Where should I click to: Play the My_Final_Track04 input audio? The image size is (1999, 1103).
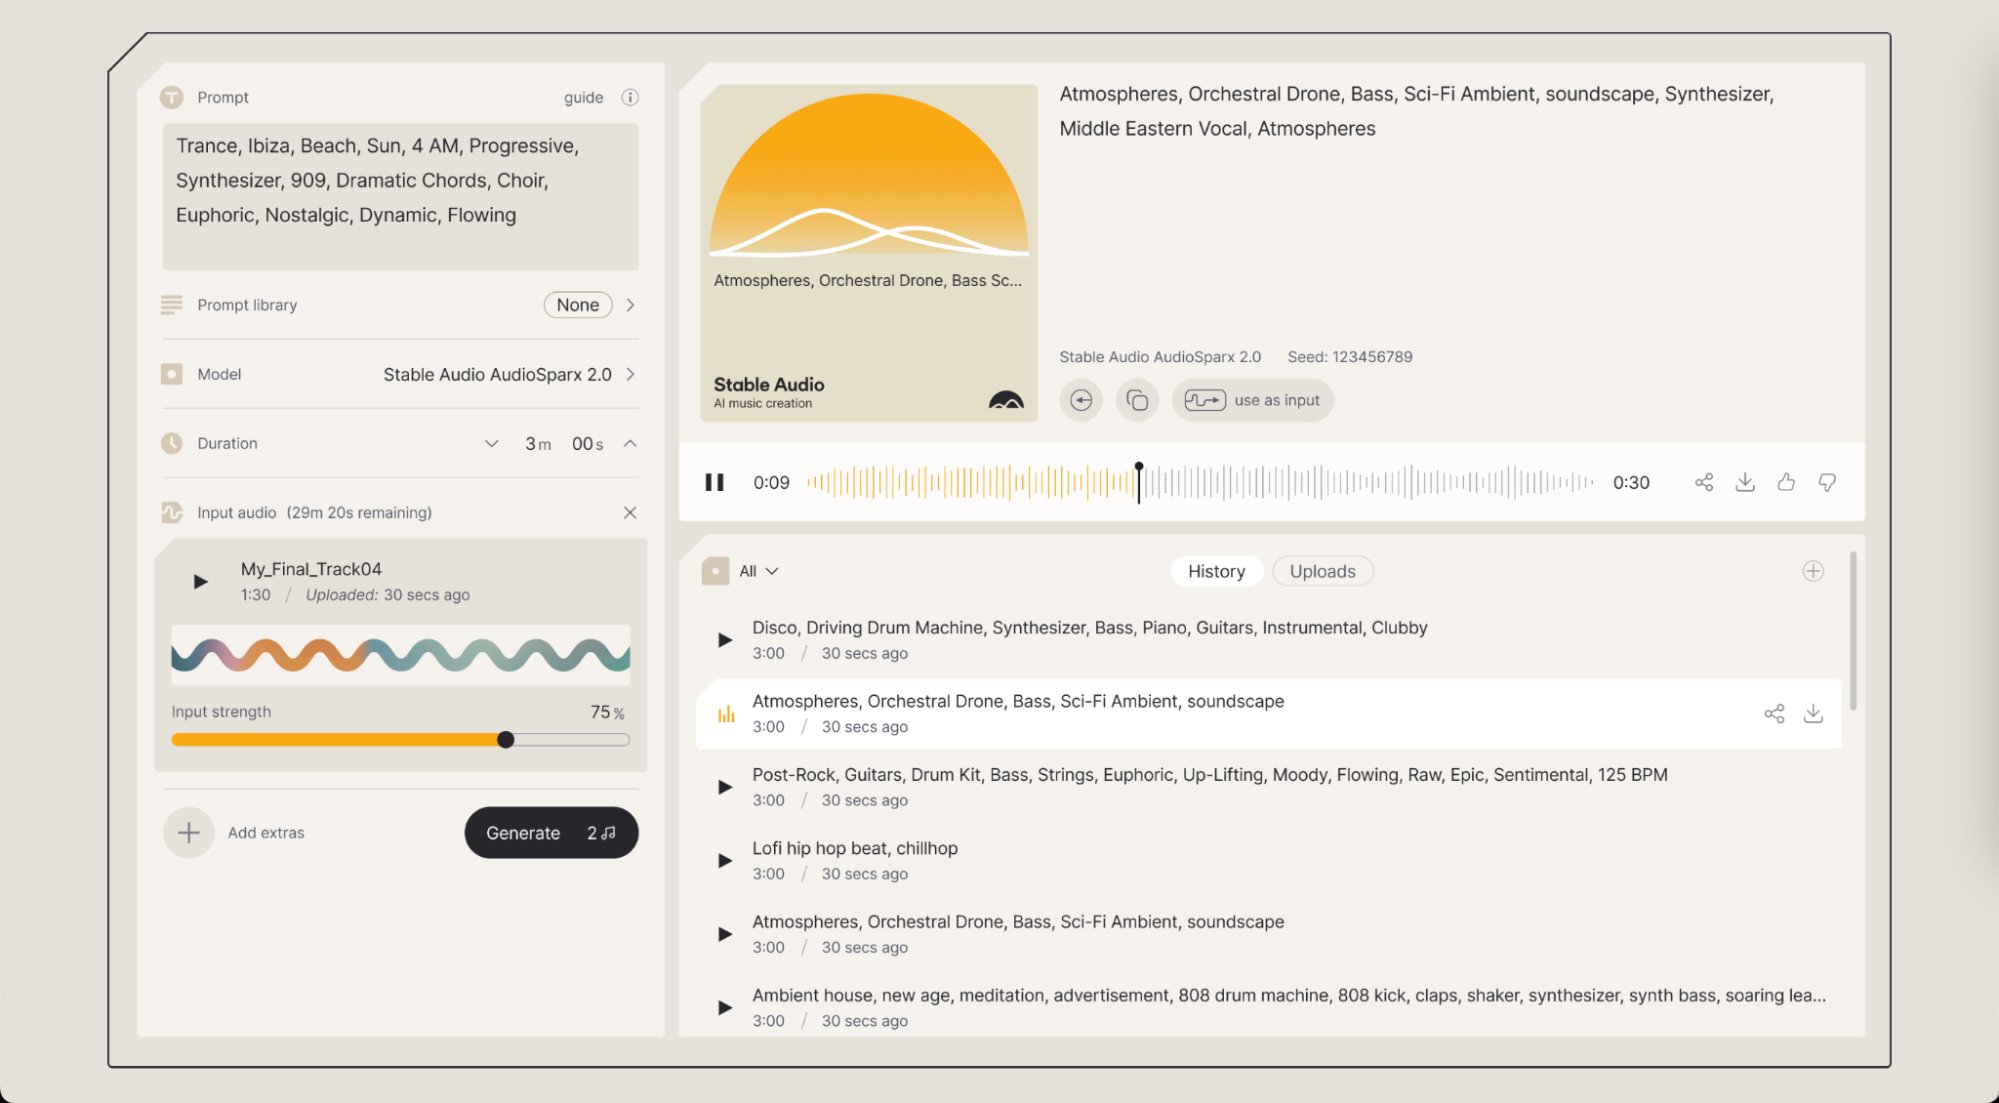click(200, 581)
